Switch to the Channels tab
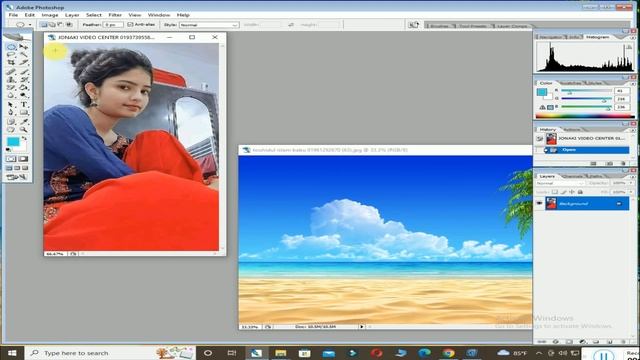This screenshot has height=360, width=640. (x=573, y=176)
